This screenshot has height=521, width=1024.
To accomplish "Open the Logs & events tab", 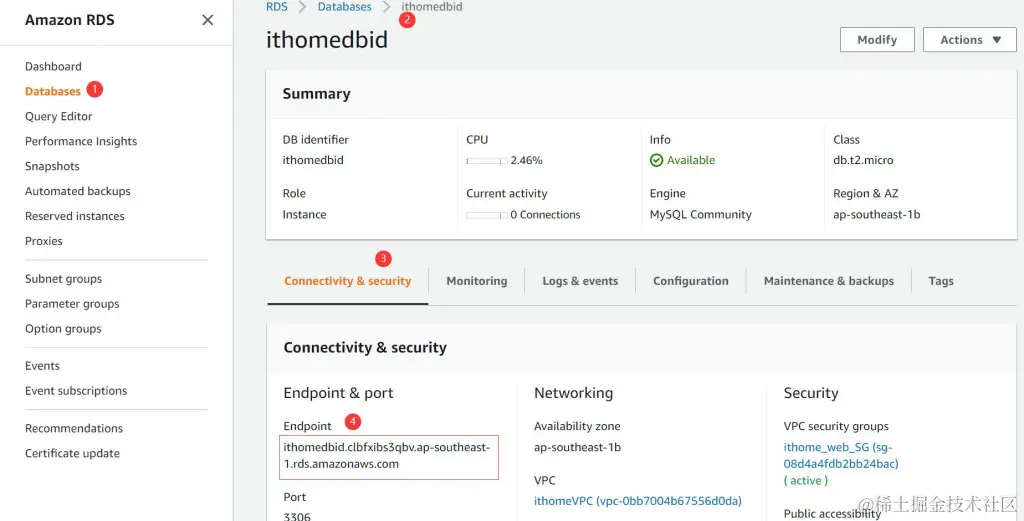I will coord(580,281).
